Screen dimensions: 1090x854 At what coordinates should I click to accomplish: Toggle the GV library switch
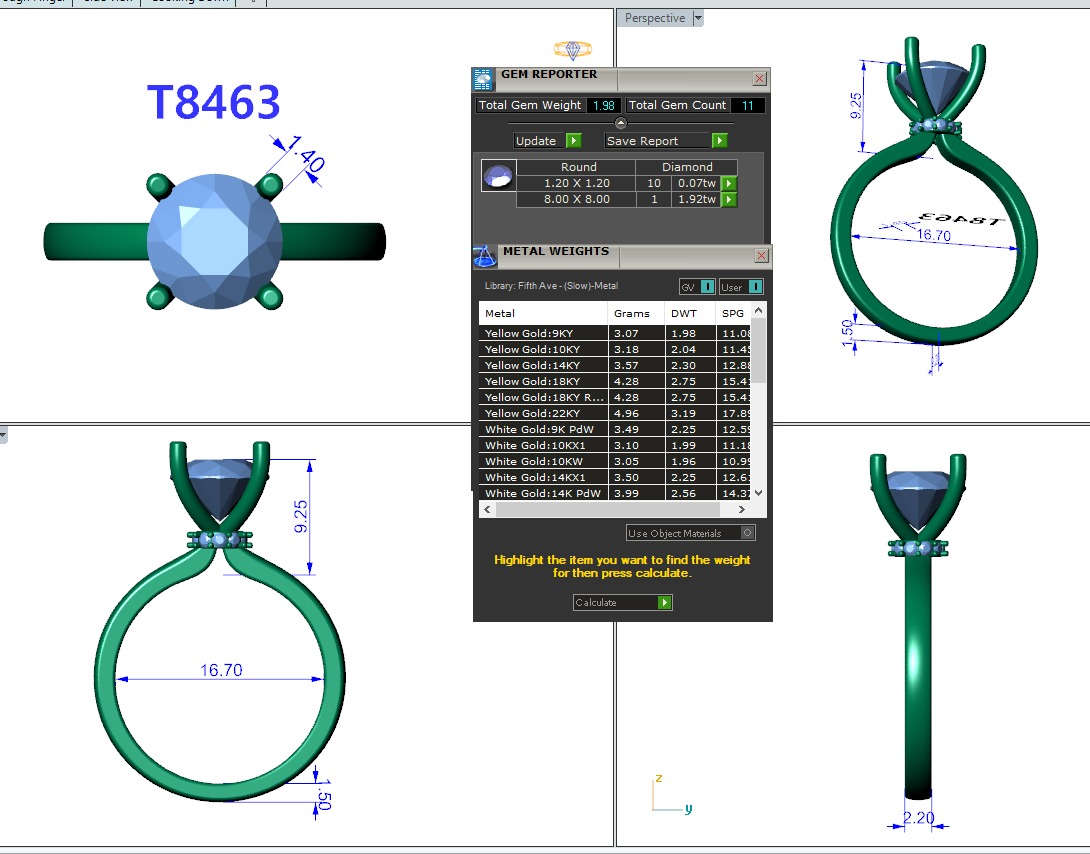pos(707,287)
